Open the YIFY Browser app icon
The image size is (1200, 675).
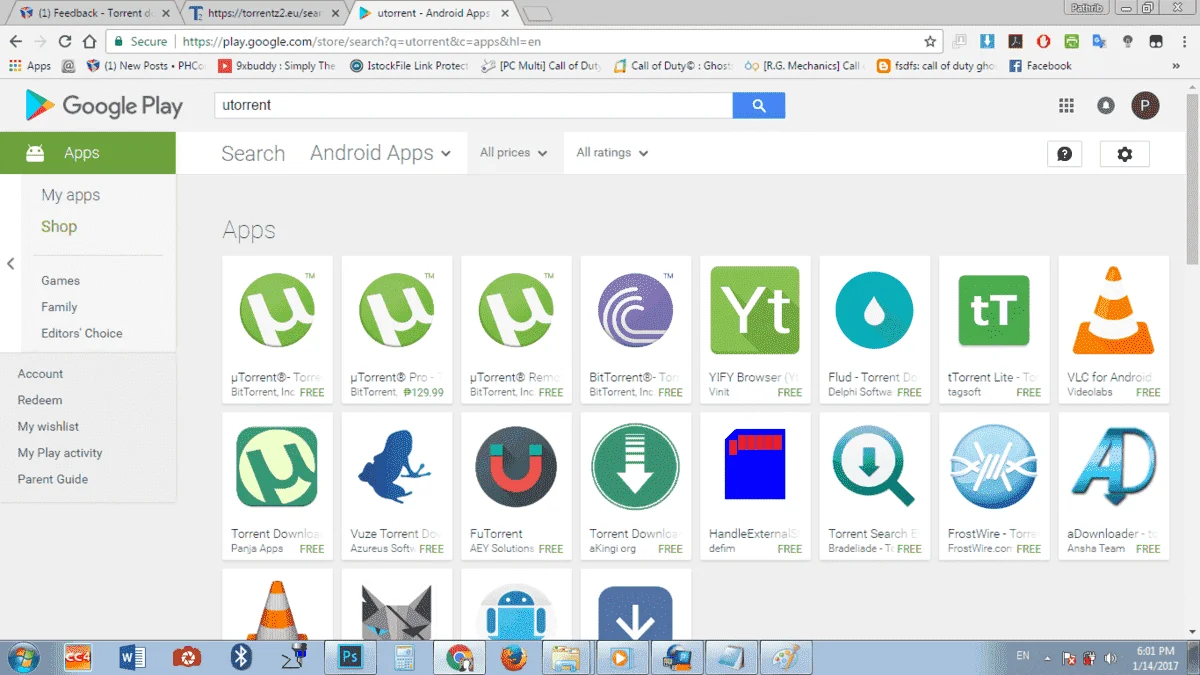pyautogui.click(x=754, y=309)
